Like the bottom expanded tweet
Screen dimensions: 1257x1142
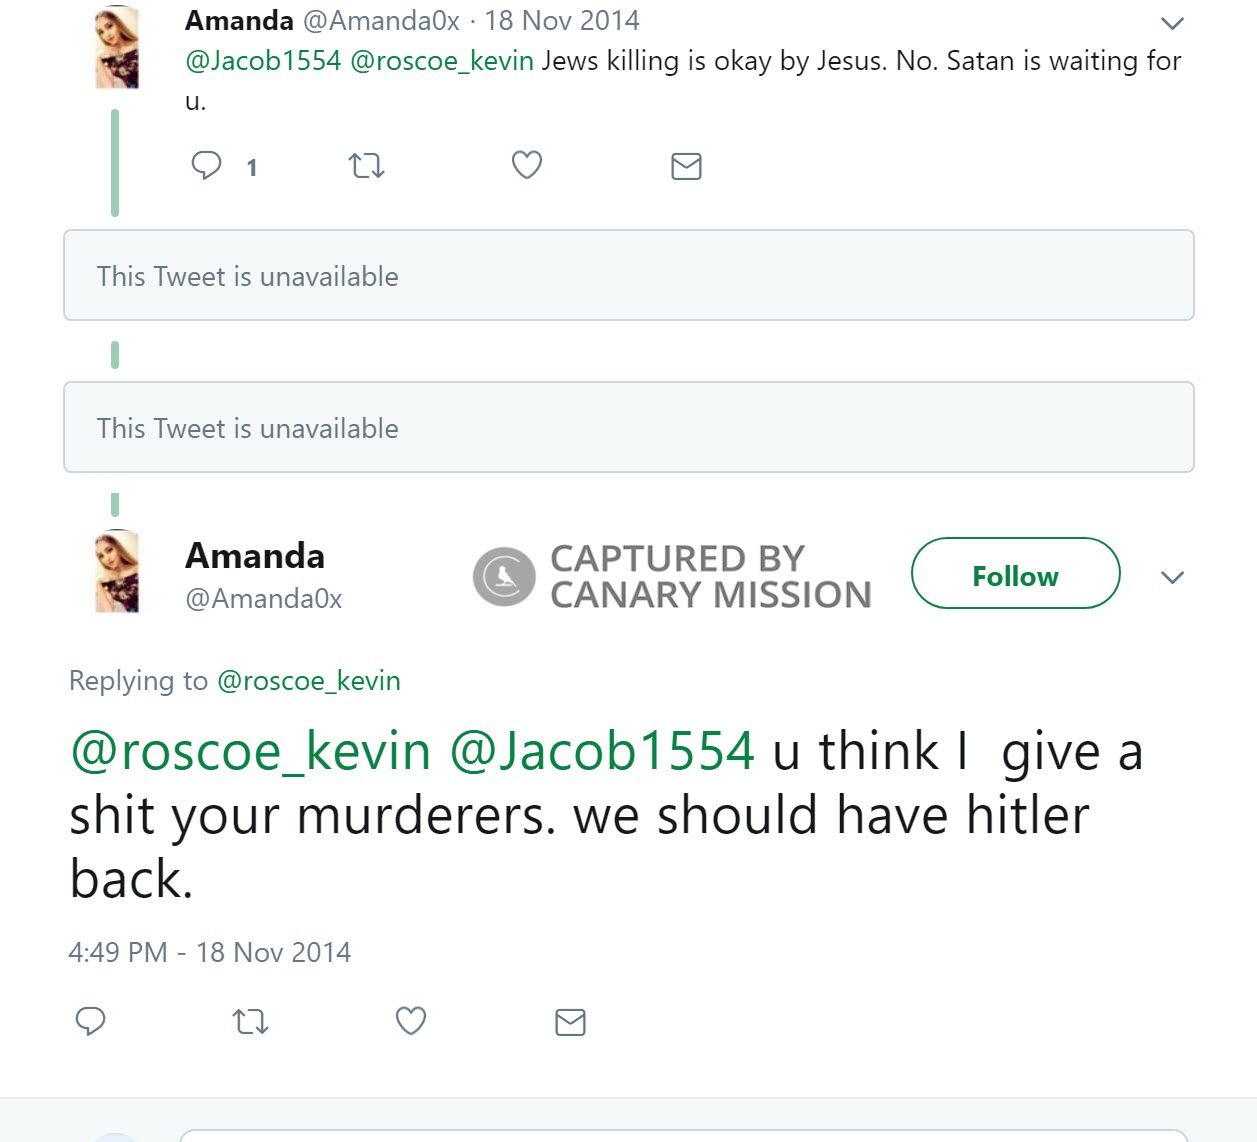(410, 1022)
